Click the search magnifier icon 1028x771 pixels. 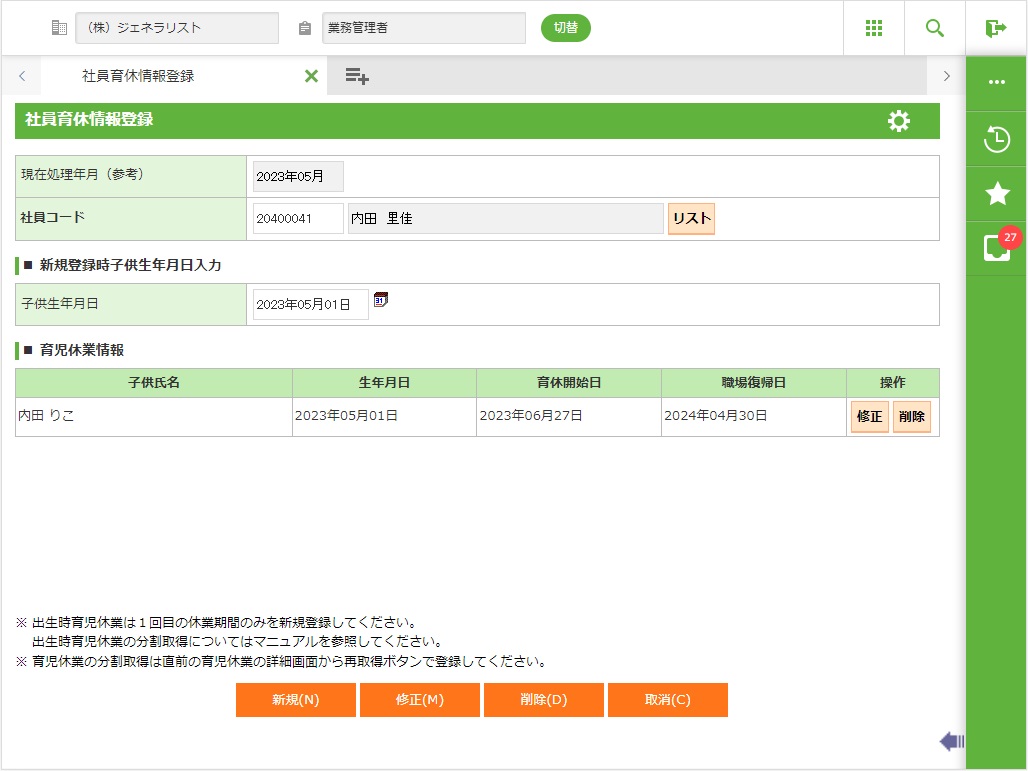[935, 28]
